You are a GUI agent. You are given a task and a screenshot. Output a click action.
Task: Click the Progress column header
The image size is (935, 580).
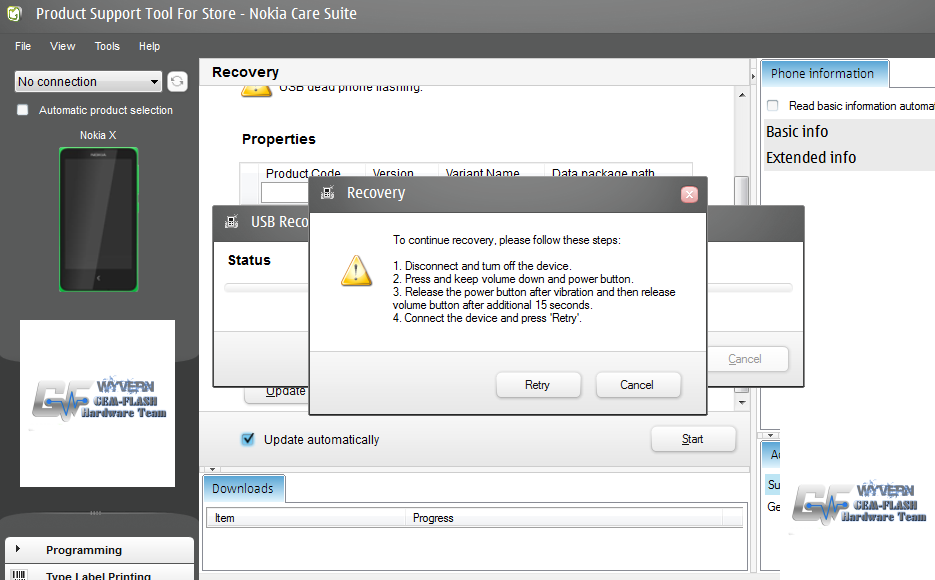pos(564,518)
